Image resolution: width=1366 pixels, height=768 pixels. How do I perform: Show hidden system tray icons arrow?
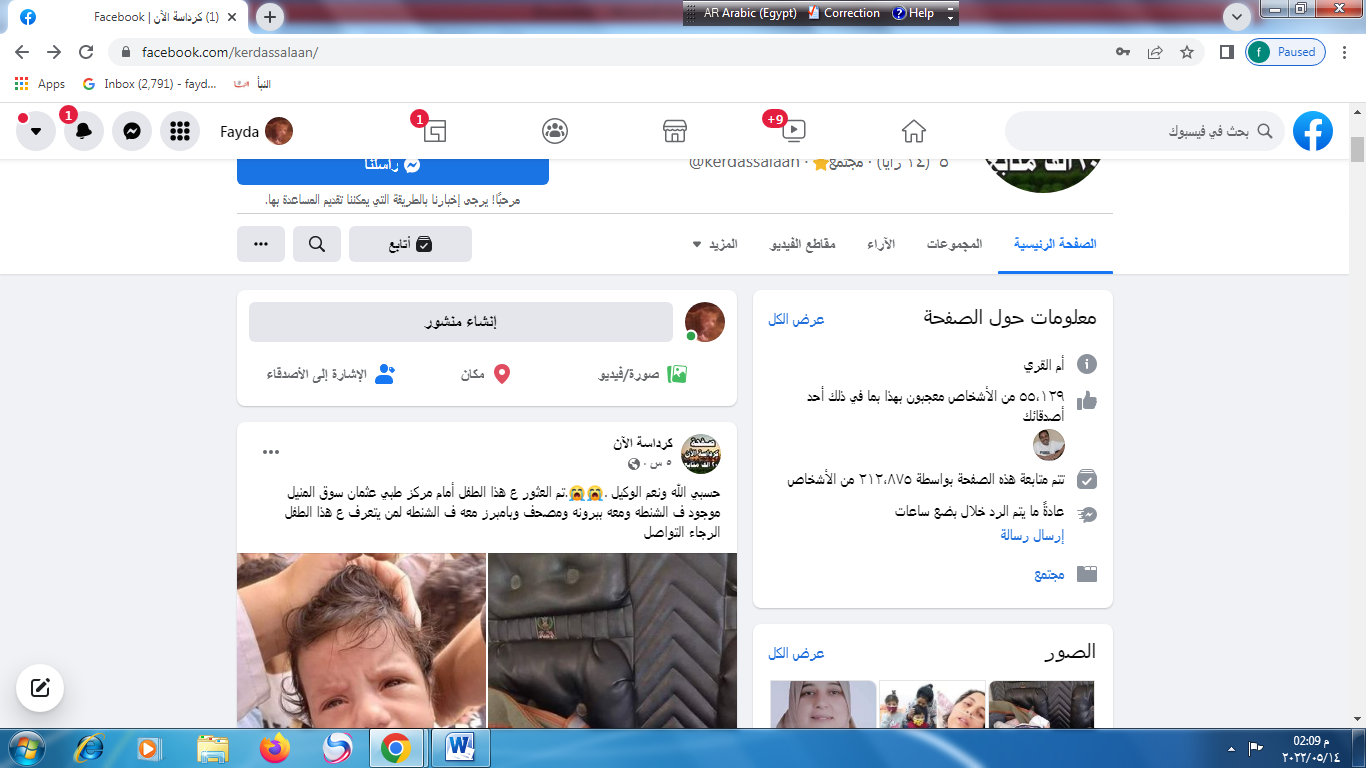(1232, 748)
